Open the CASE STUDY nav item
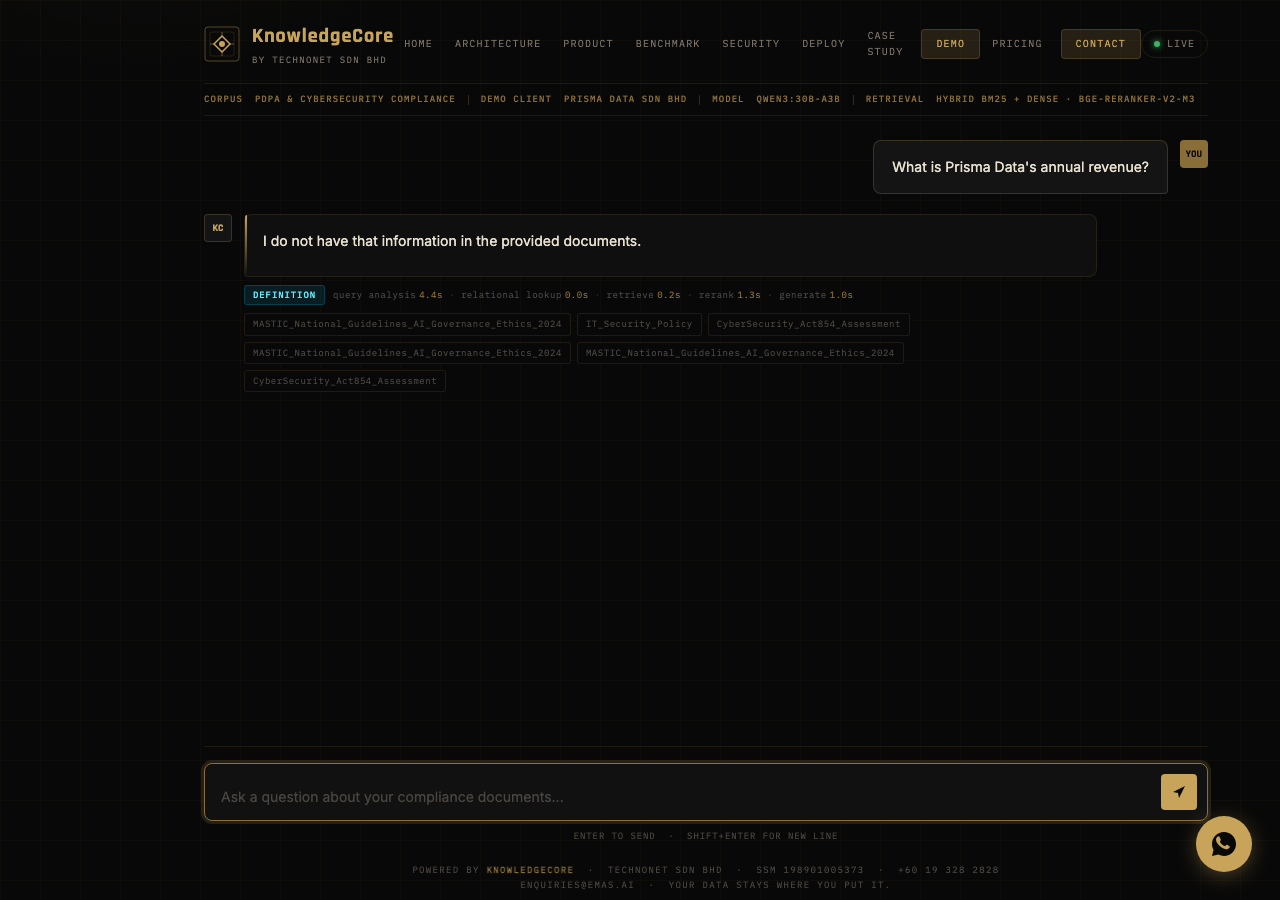Image resolution: width=1280 pixels, height=900 pixels. point(885,44)
